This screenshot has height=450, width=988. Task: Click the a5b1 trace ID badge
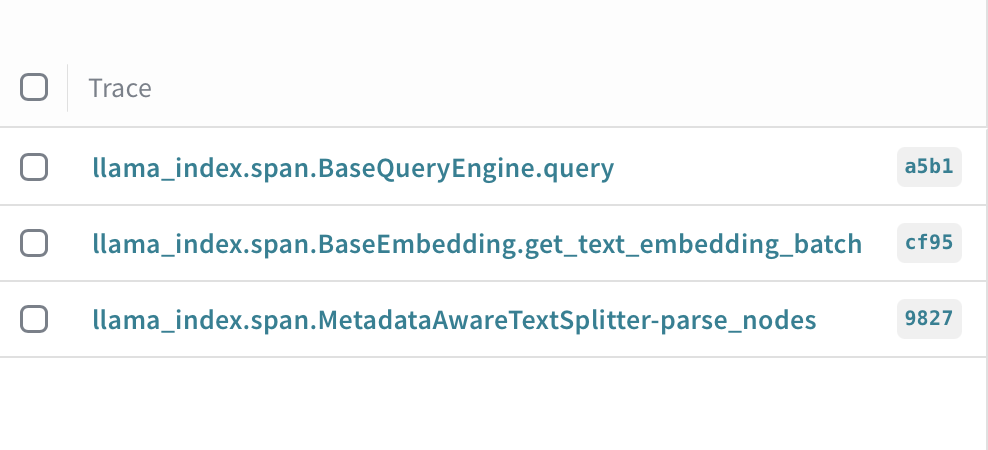929,167
